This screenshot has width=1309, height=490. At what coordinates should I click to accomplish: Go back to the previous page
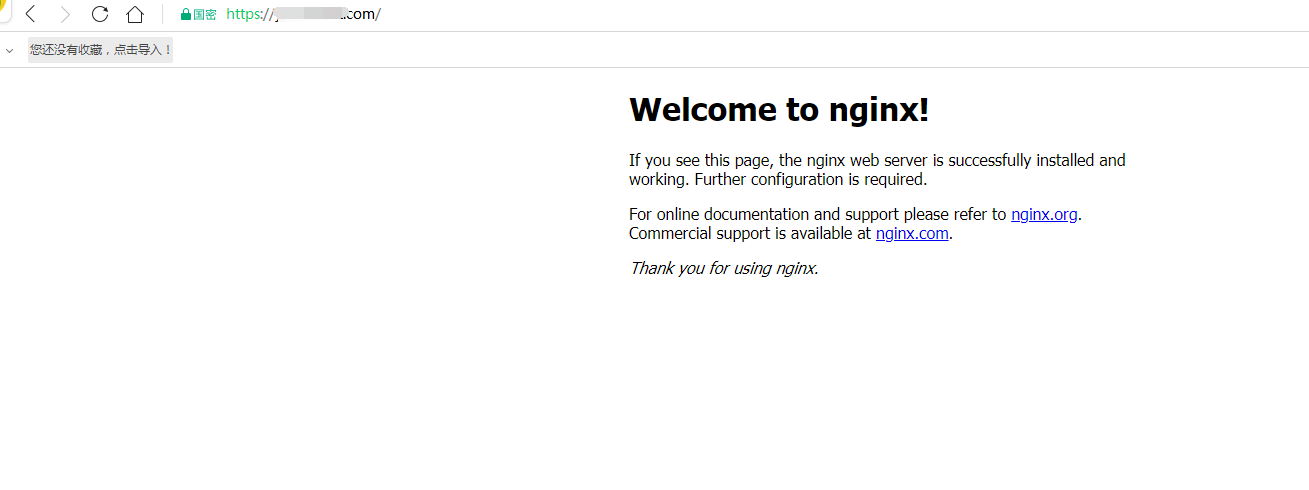coord(31,14)
